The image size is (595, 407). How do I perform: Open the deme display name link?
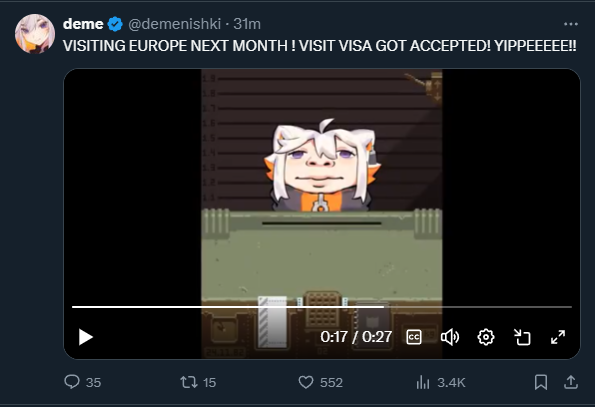coord(83,24)
